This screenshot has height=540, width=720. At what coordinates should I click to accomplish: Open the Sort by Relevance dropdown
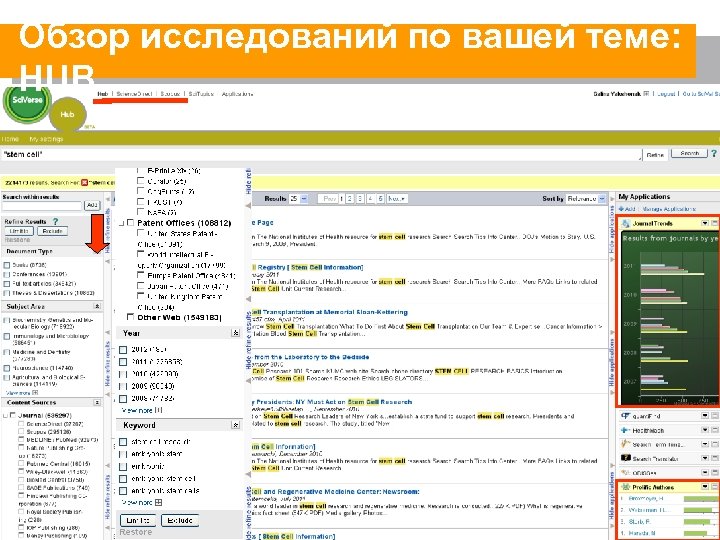586,198
